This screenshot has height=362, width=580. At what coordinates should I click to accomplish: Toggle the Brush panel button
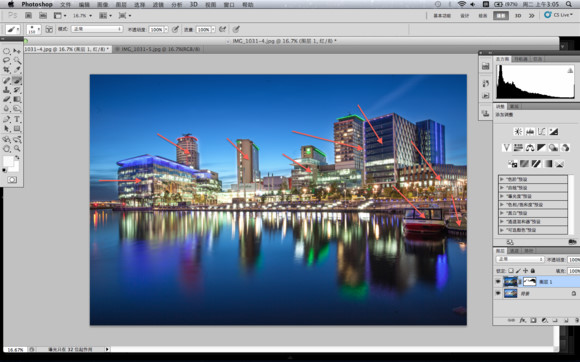[49, 29]
